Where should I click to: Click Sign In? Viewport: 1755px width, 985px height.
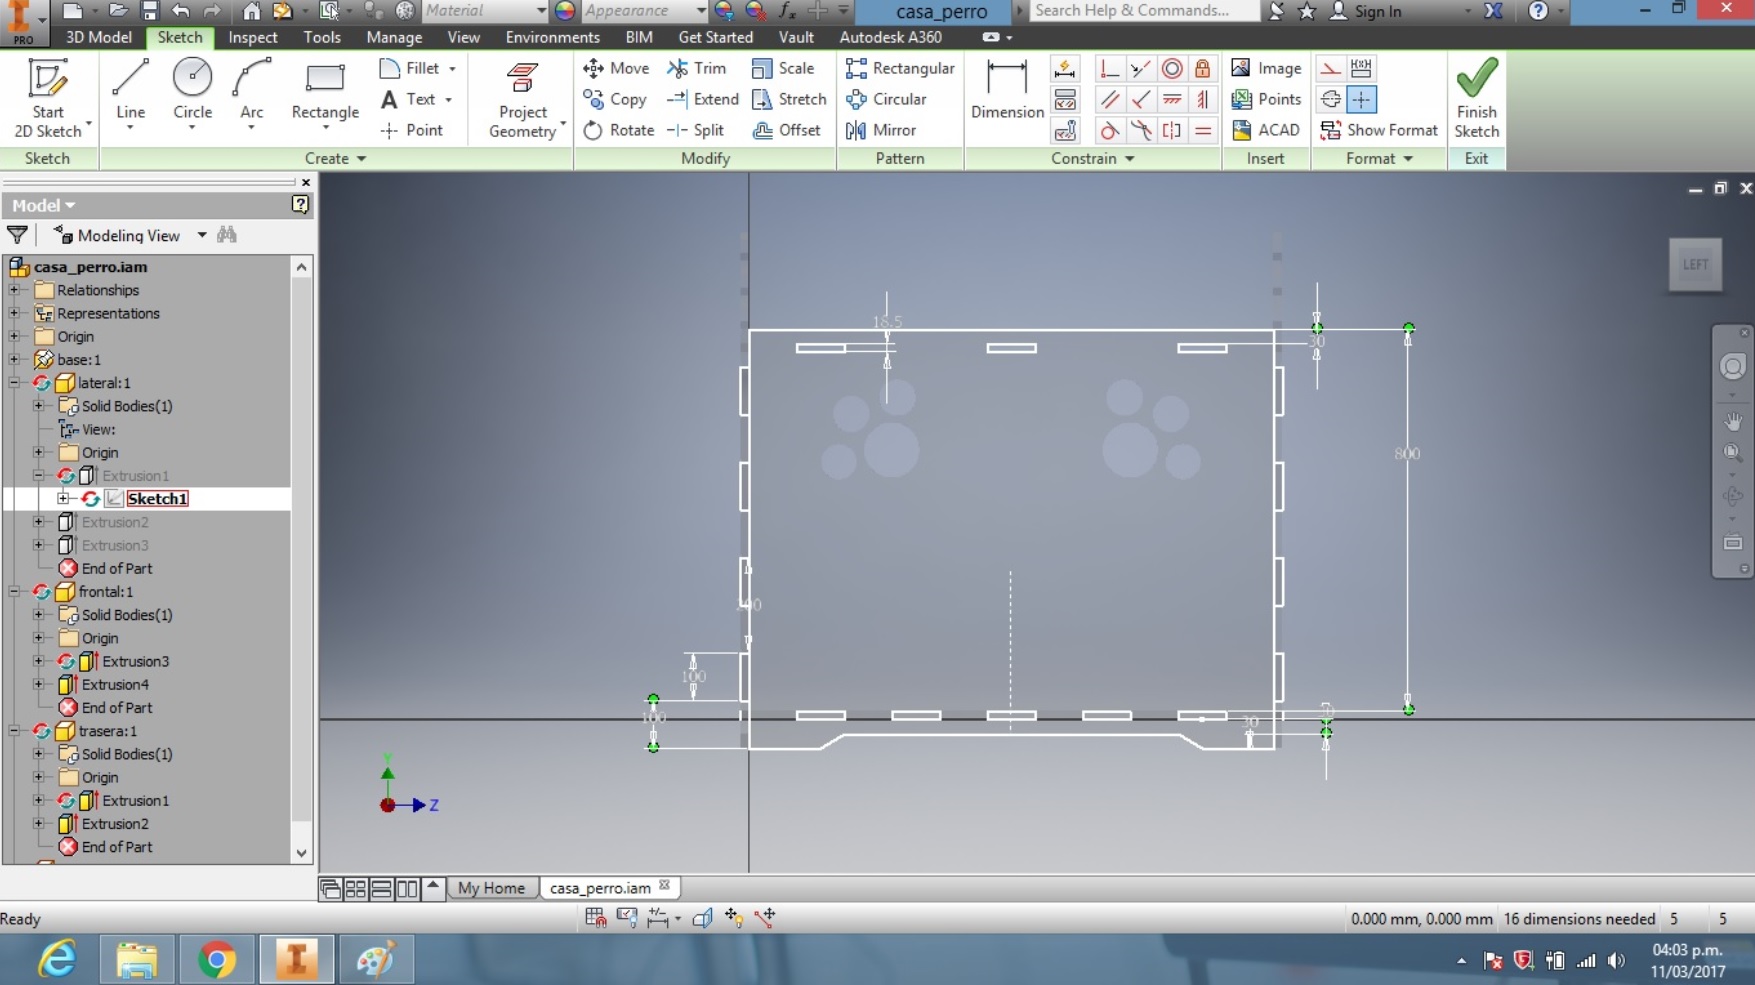click(x=1366, y=11)
